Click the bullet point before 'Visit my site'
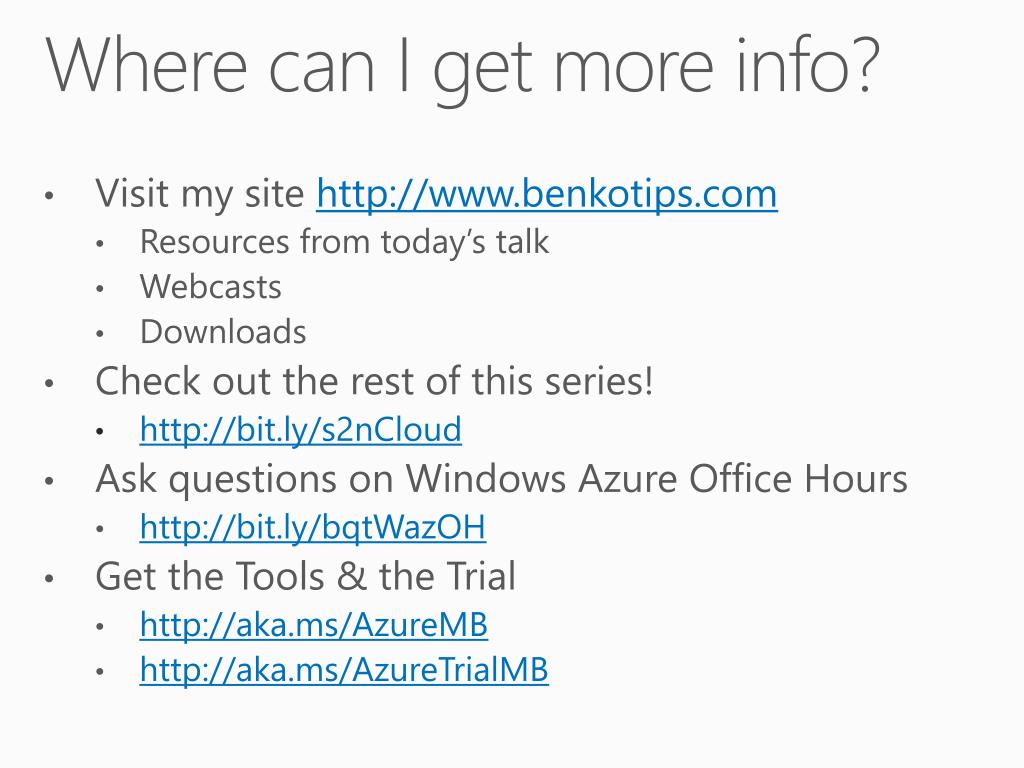The height and width of the screenshot is (768, 1024). pyautogui.click(x=49, y=195)
